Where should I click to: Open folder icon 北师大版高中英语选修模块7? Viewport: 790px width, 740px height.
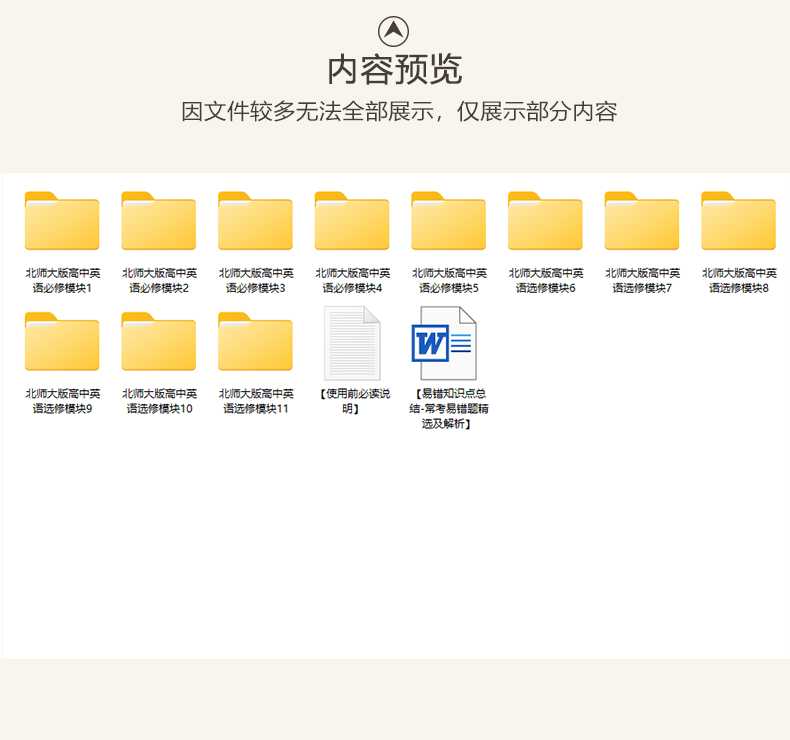tap(642, 221)
